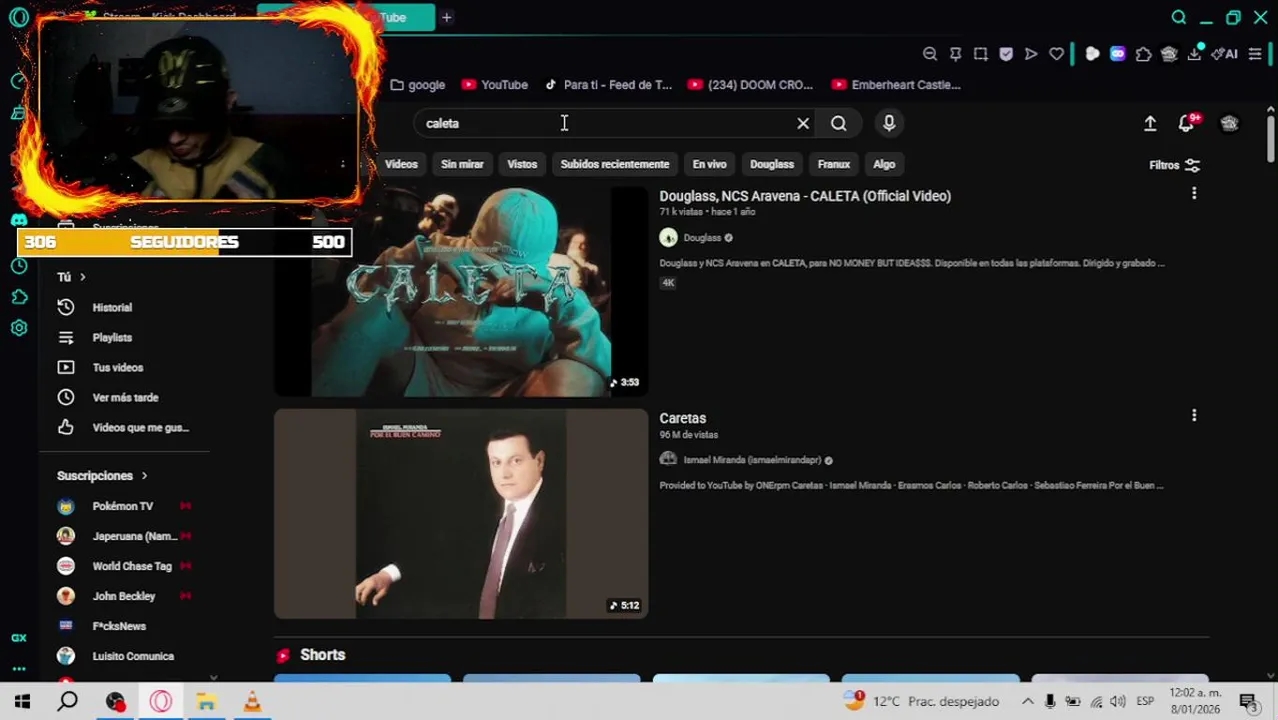This screenshot has height=720, width=1278.
Task: Add page to bookmarks with heart icon
Action: 1057,54
